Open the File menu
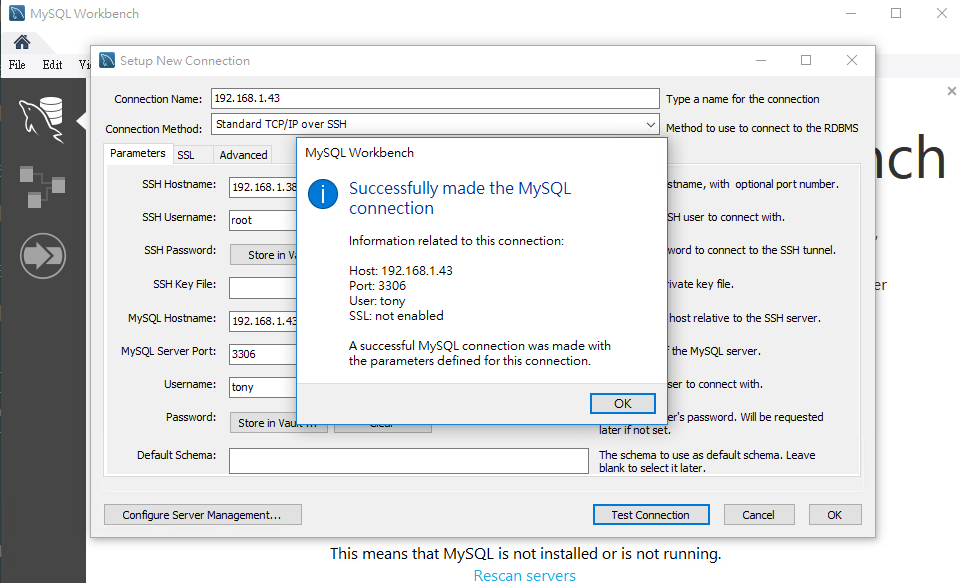Screen dimensions: 960x583 17,65
